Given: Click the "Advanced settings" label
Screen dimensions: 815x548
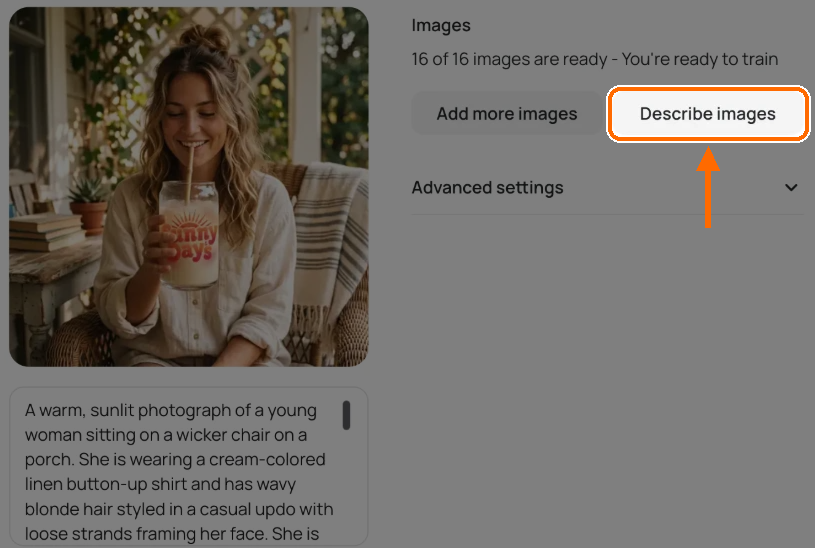Looking at the screenshot, I should (488, 188).
